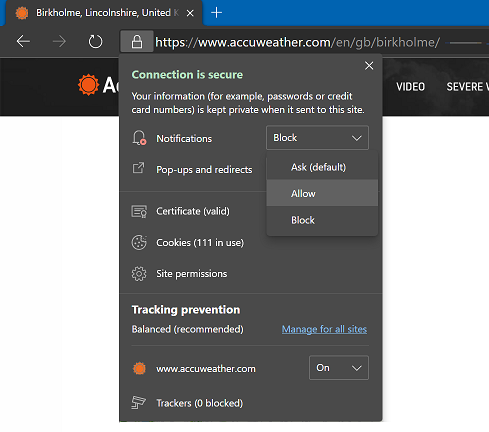This screenshot has height=432, width=489.
Task: Click the browser back arrow
Action: [x=23, y=42]
